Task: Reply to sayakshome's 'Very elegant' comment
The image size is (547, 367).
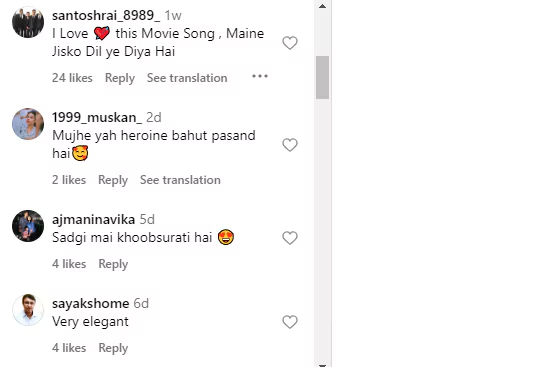Action: coord(113,348)
